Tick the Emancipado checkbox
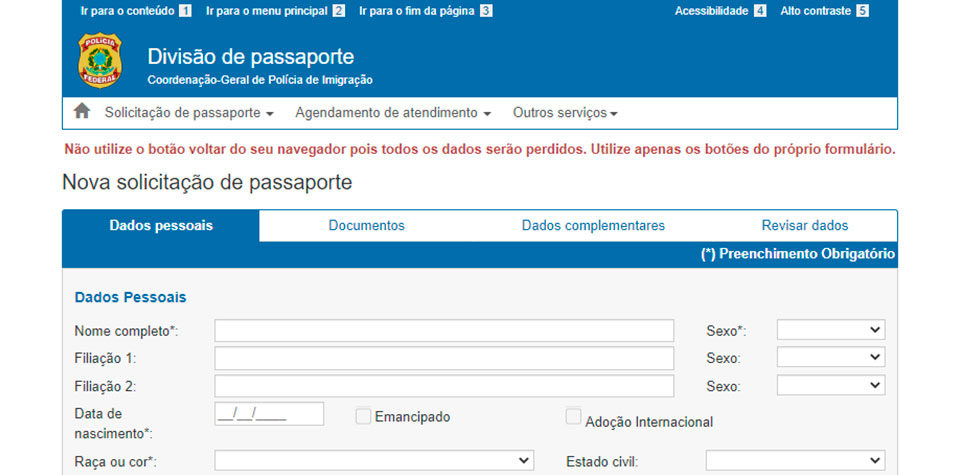 pyautogui.click(x=363, y=416)
